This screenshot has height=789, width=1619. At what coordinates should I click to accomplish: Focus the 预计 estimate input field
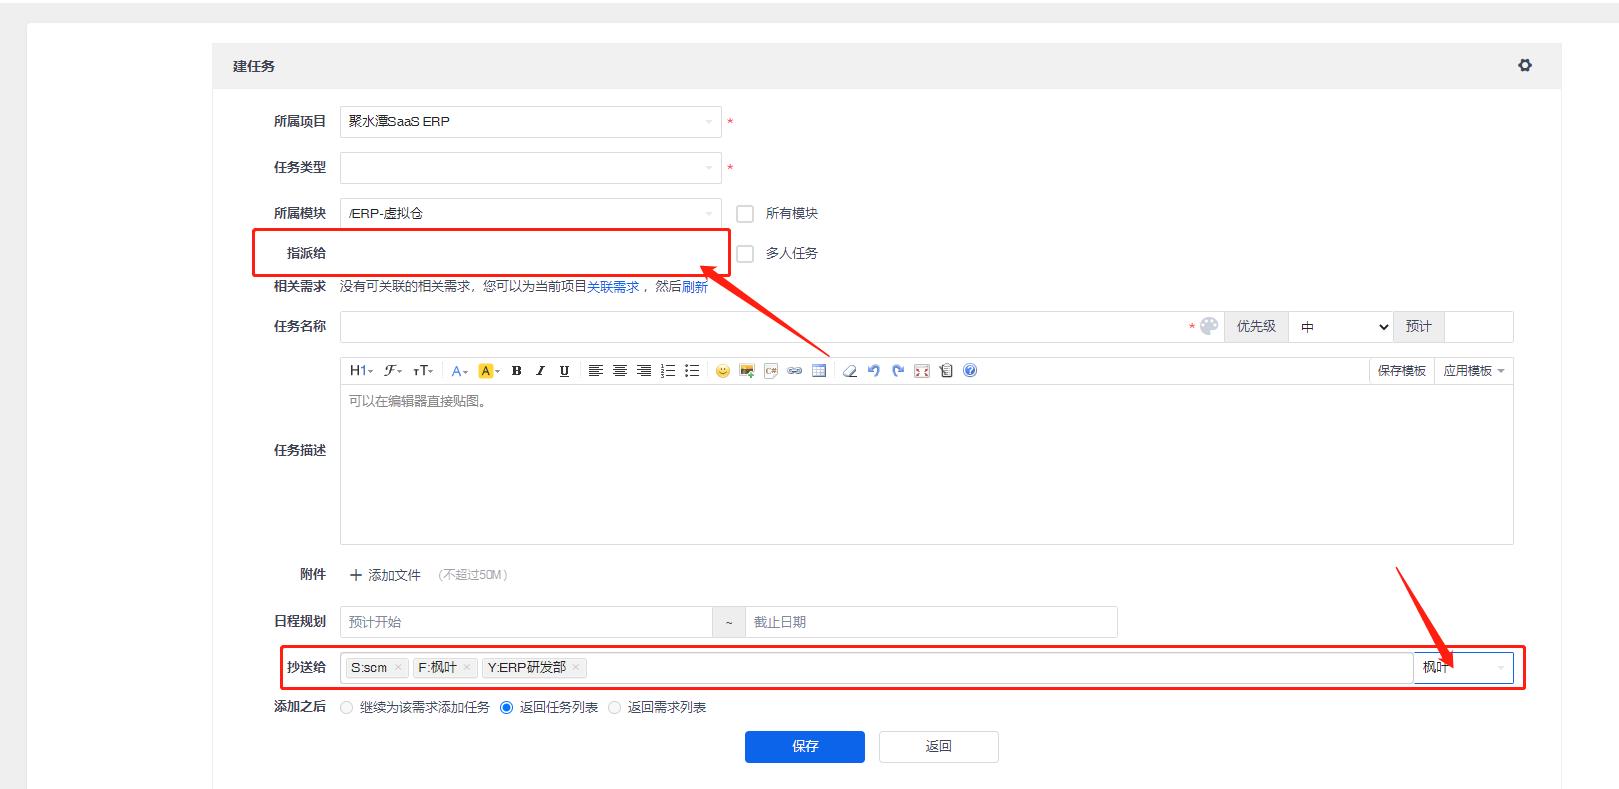coord(1479,327)
